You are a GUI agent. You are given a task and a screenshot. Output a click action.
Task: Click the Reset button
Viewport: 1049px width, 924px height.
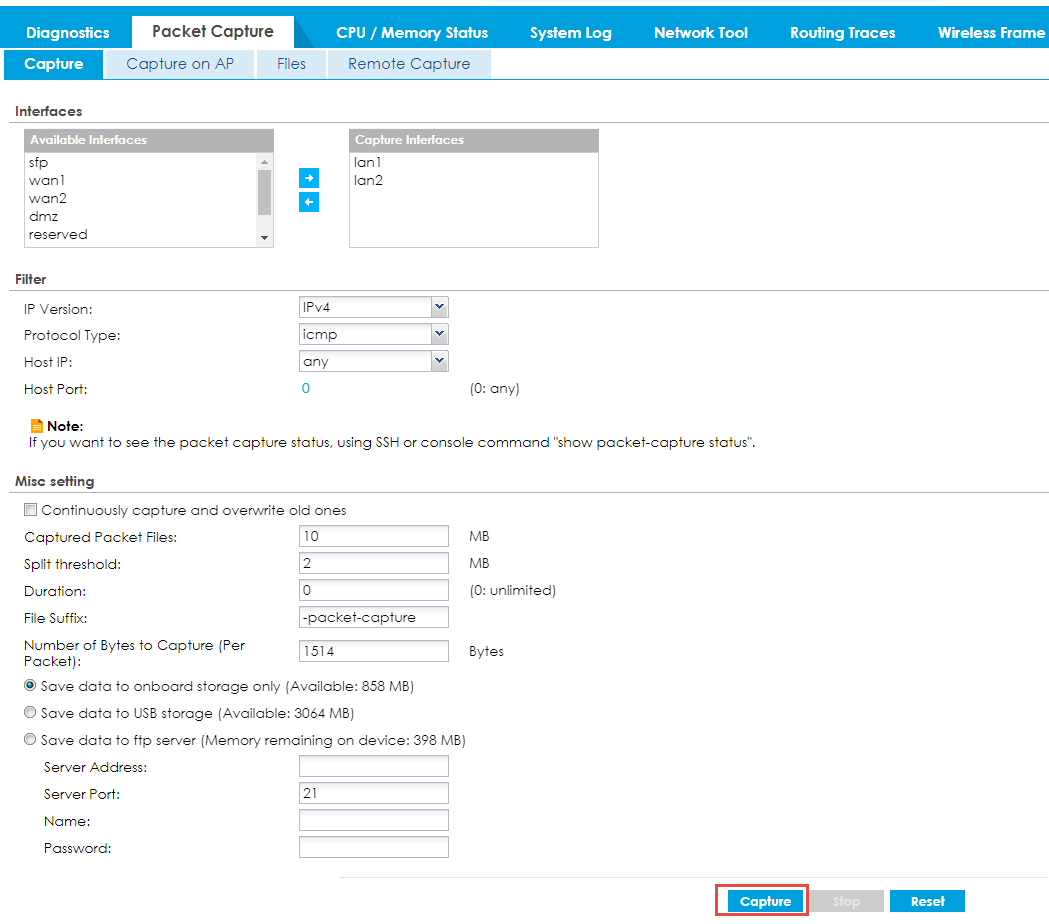(x=927, y=901)
